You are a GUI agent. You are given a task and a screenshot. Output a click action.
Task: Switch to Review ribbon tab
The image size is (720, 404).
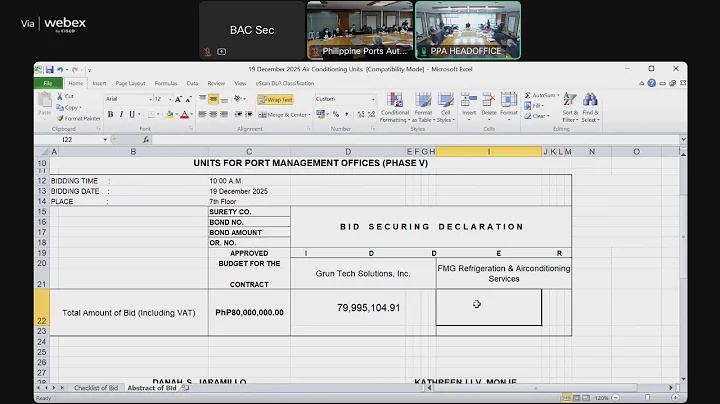coord(216,84)
